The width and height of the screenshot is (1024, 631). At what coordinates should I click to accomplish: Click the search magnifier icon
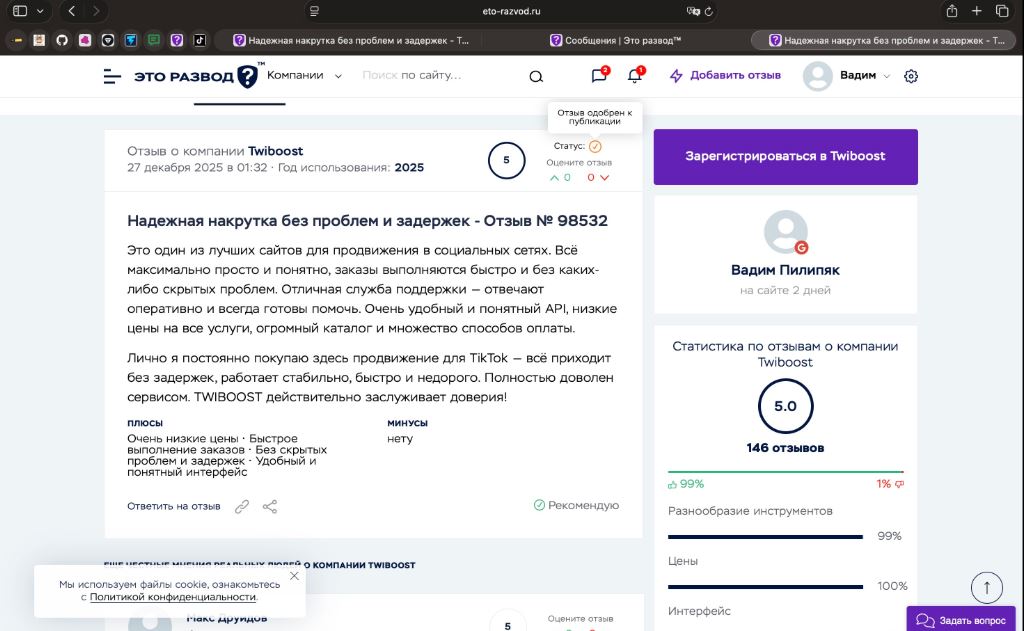click(x=536, y=76)
